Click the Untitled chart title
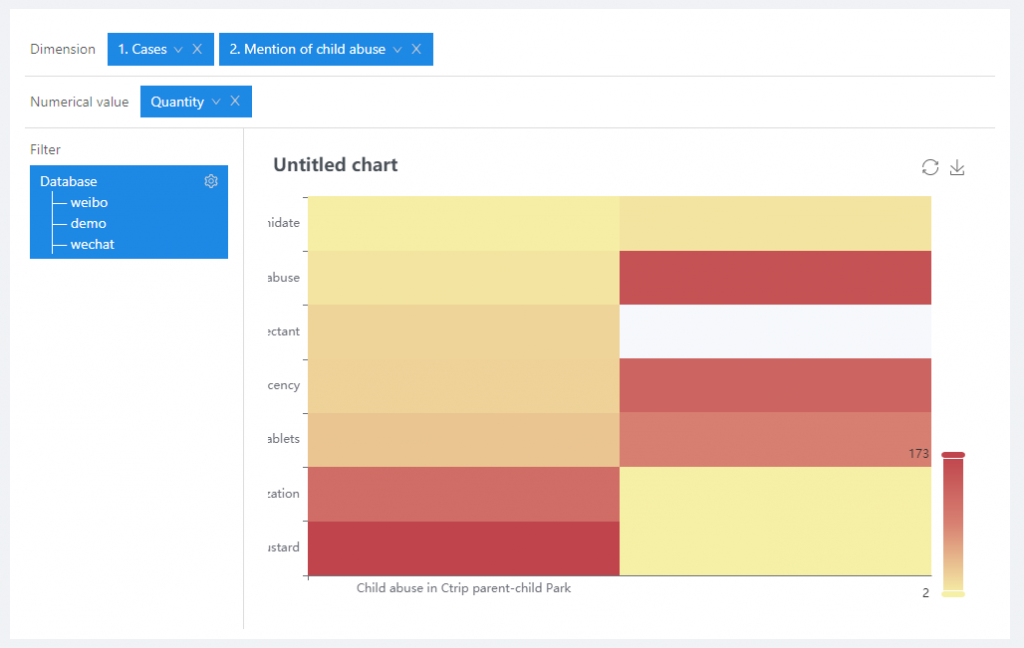Viewport: 1024px width, 648px height. click(x=335, y=165)
